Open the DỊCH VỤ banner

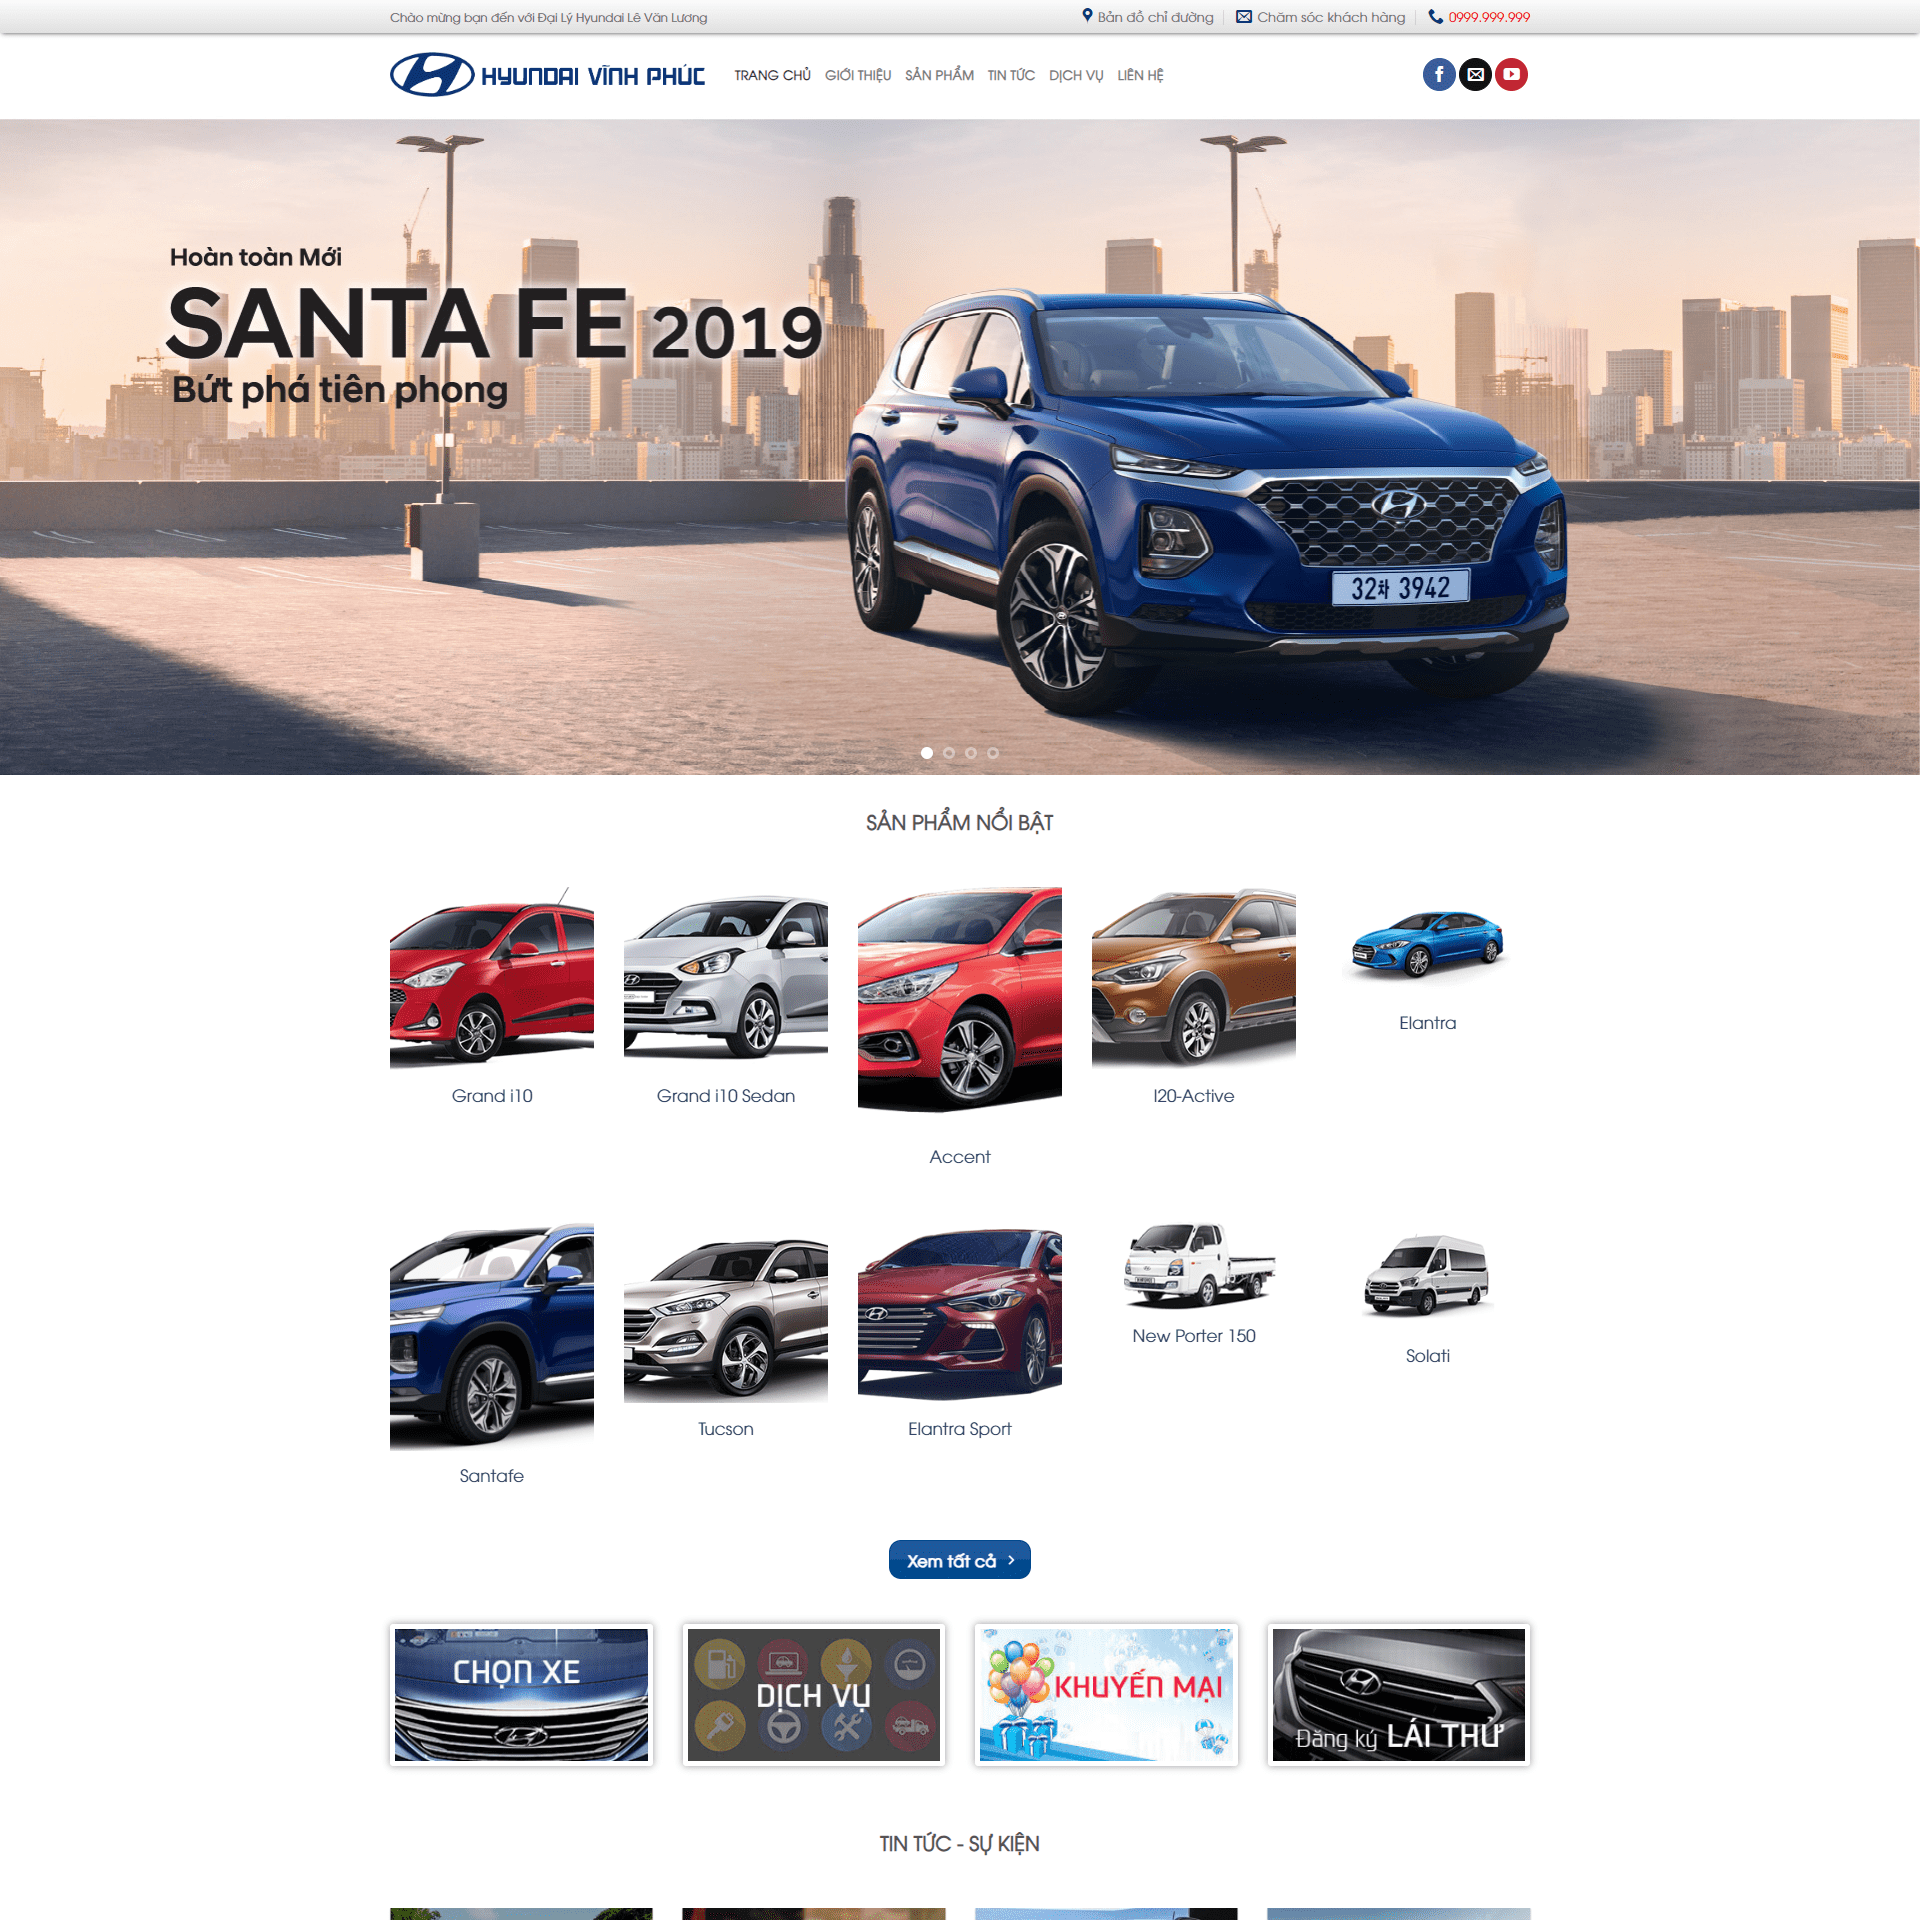[x=814, y=1695]
